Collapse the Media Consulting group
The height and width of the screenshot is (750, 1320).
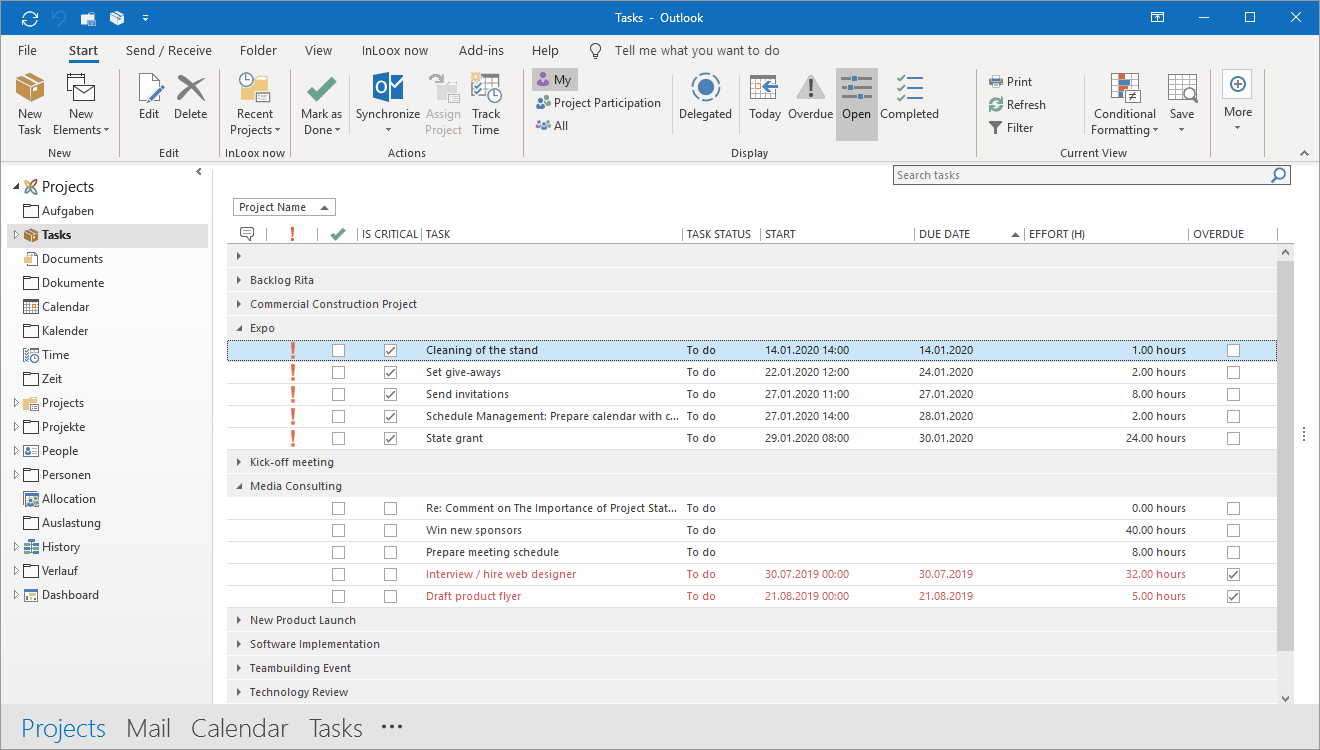tap(239, 486)
